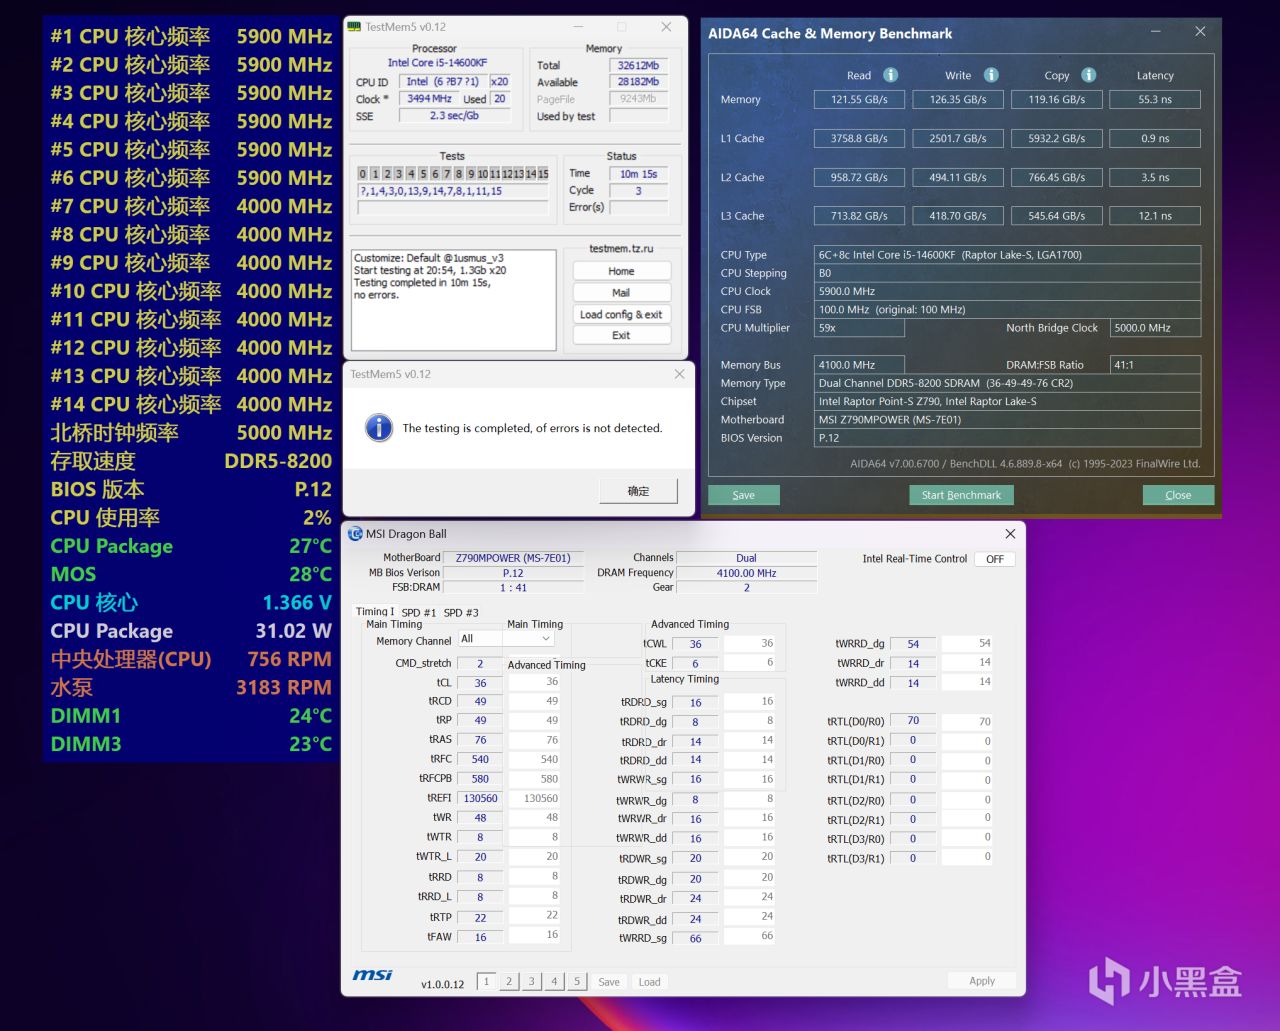
Task: Select profile slot 2 in Dragon Ball
Action: coord(509,982)
